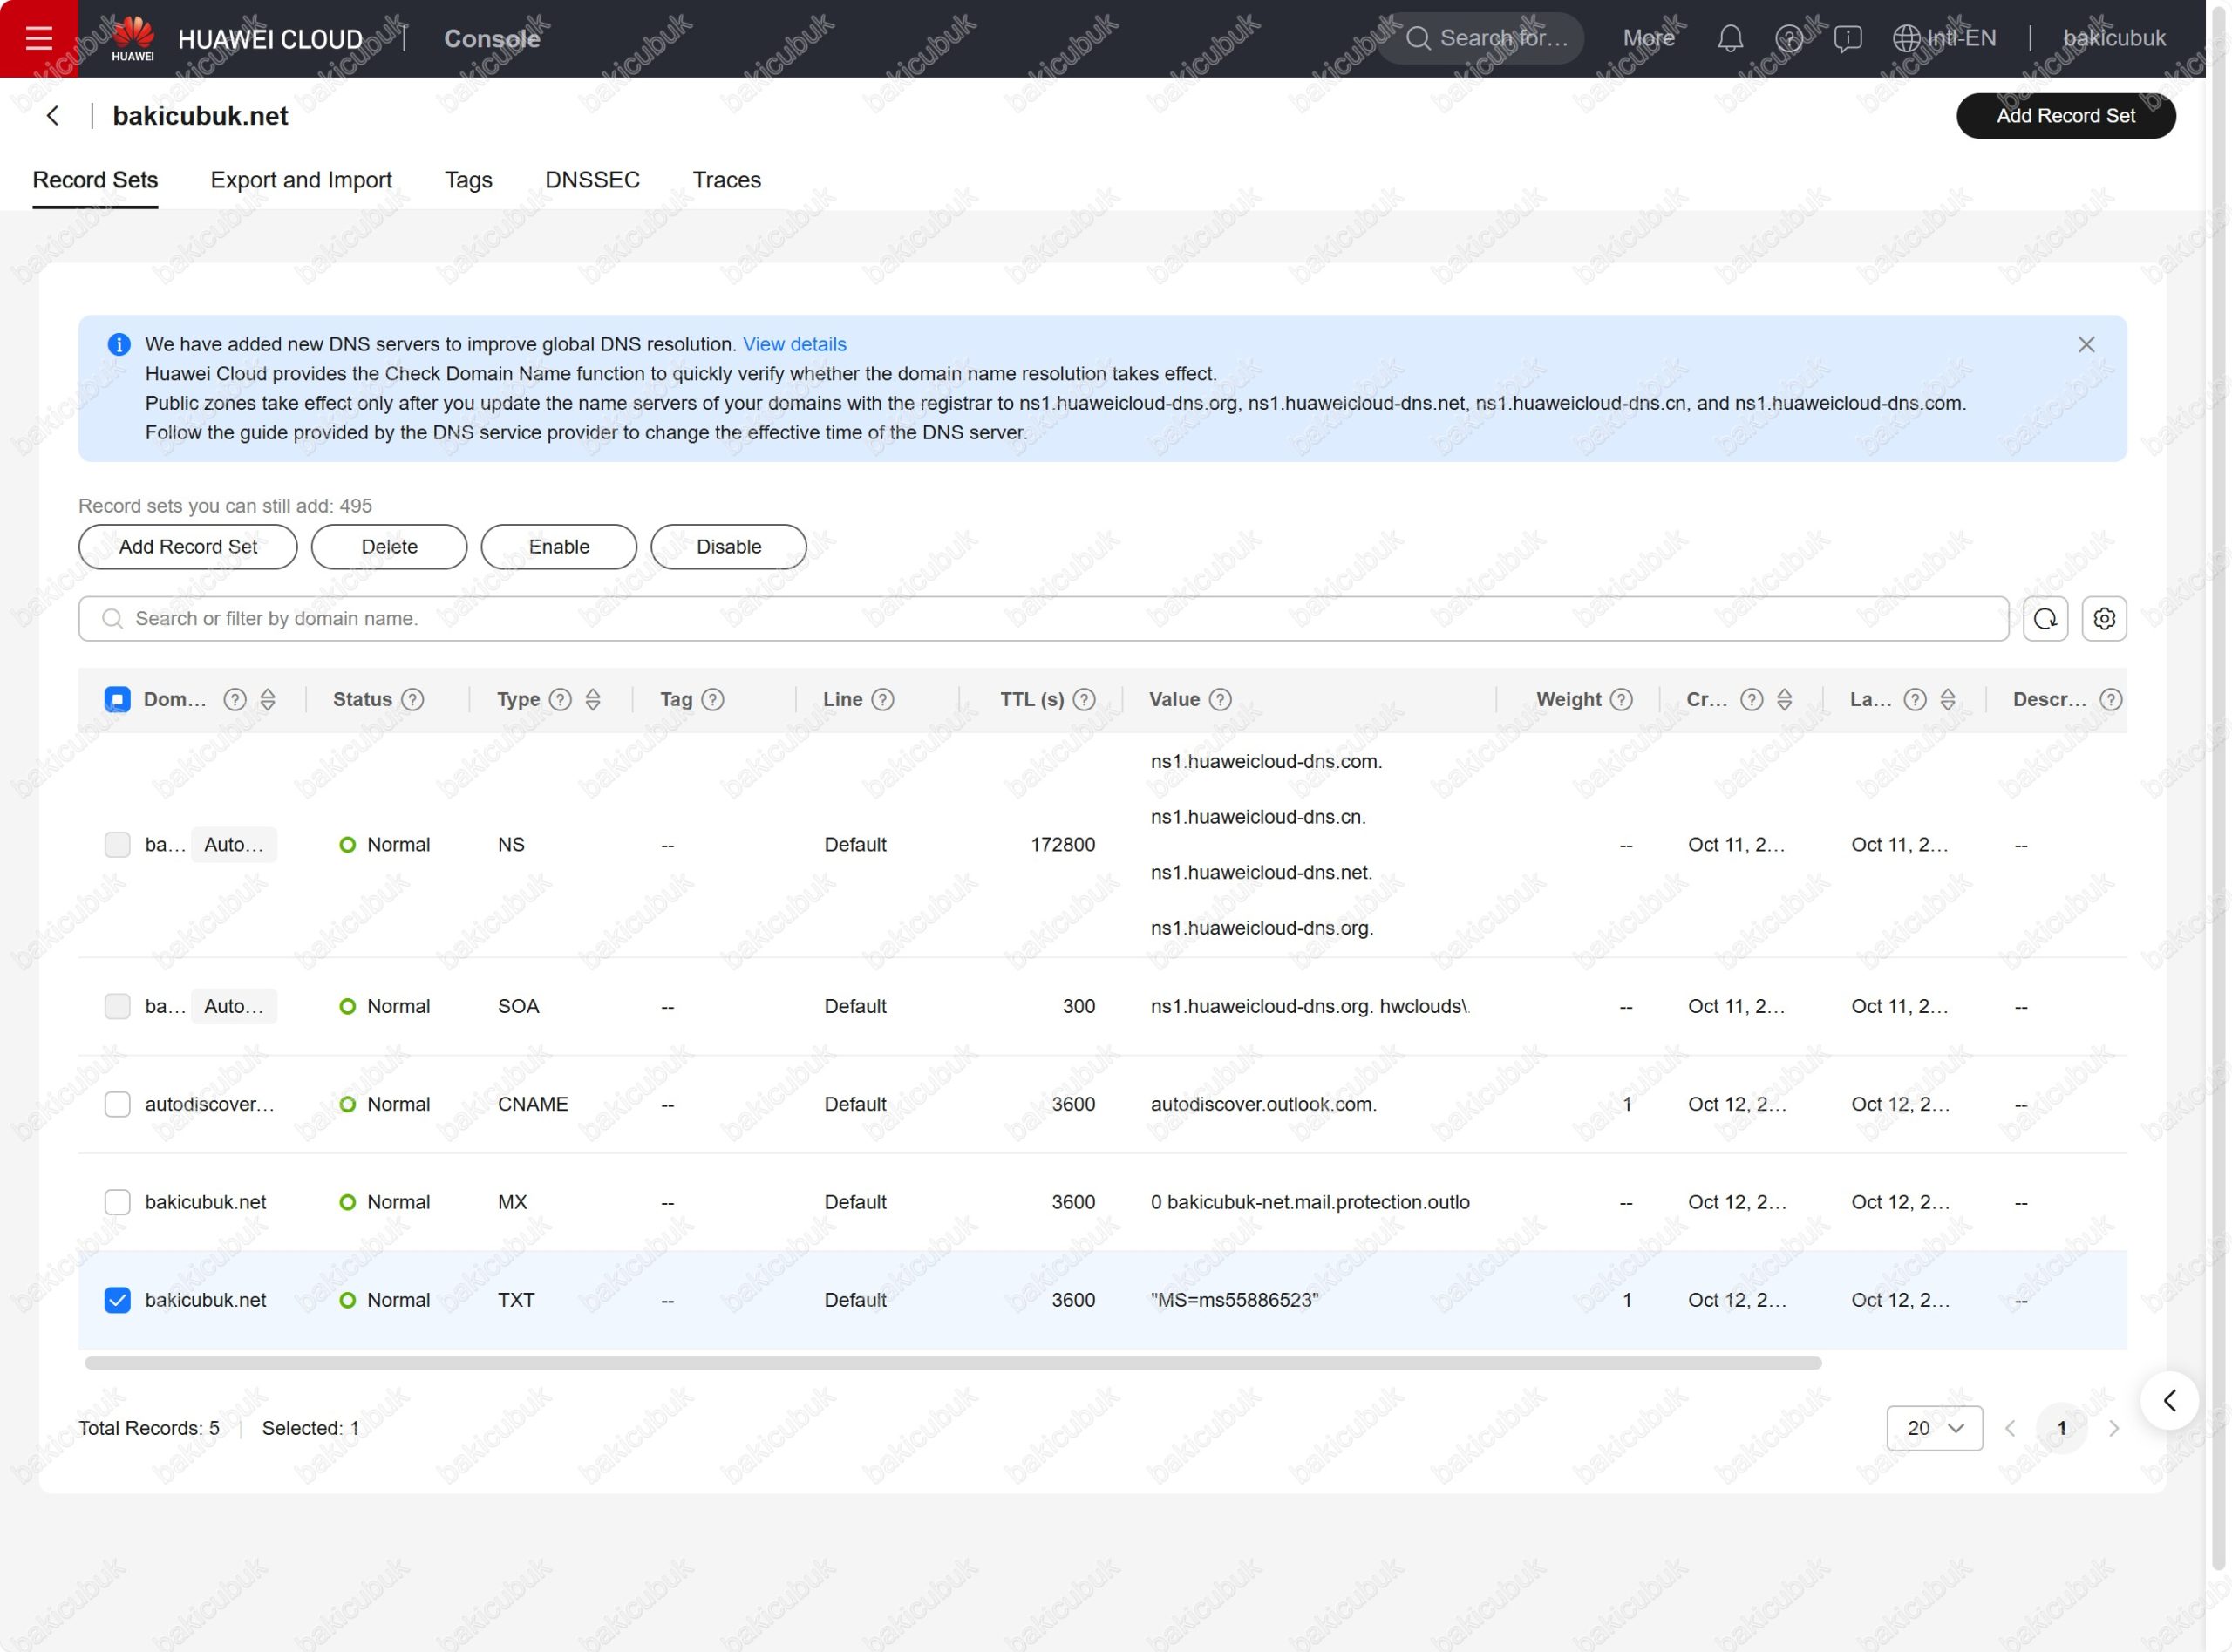Open the View details link
Screen dimensions: 2232x1652
(x=794, y=345)
